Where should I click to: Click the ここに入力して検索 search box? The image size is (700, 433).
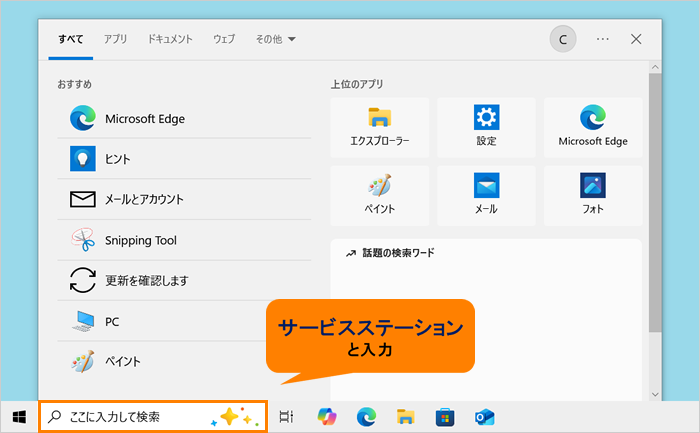153,417
